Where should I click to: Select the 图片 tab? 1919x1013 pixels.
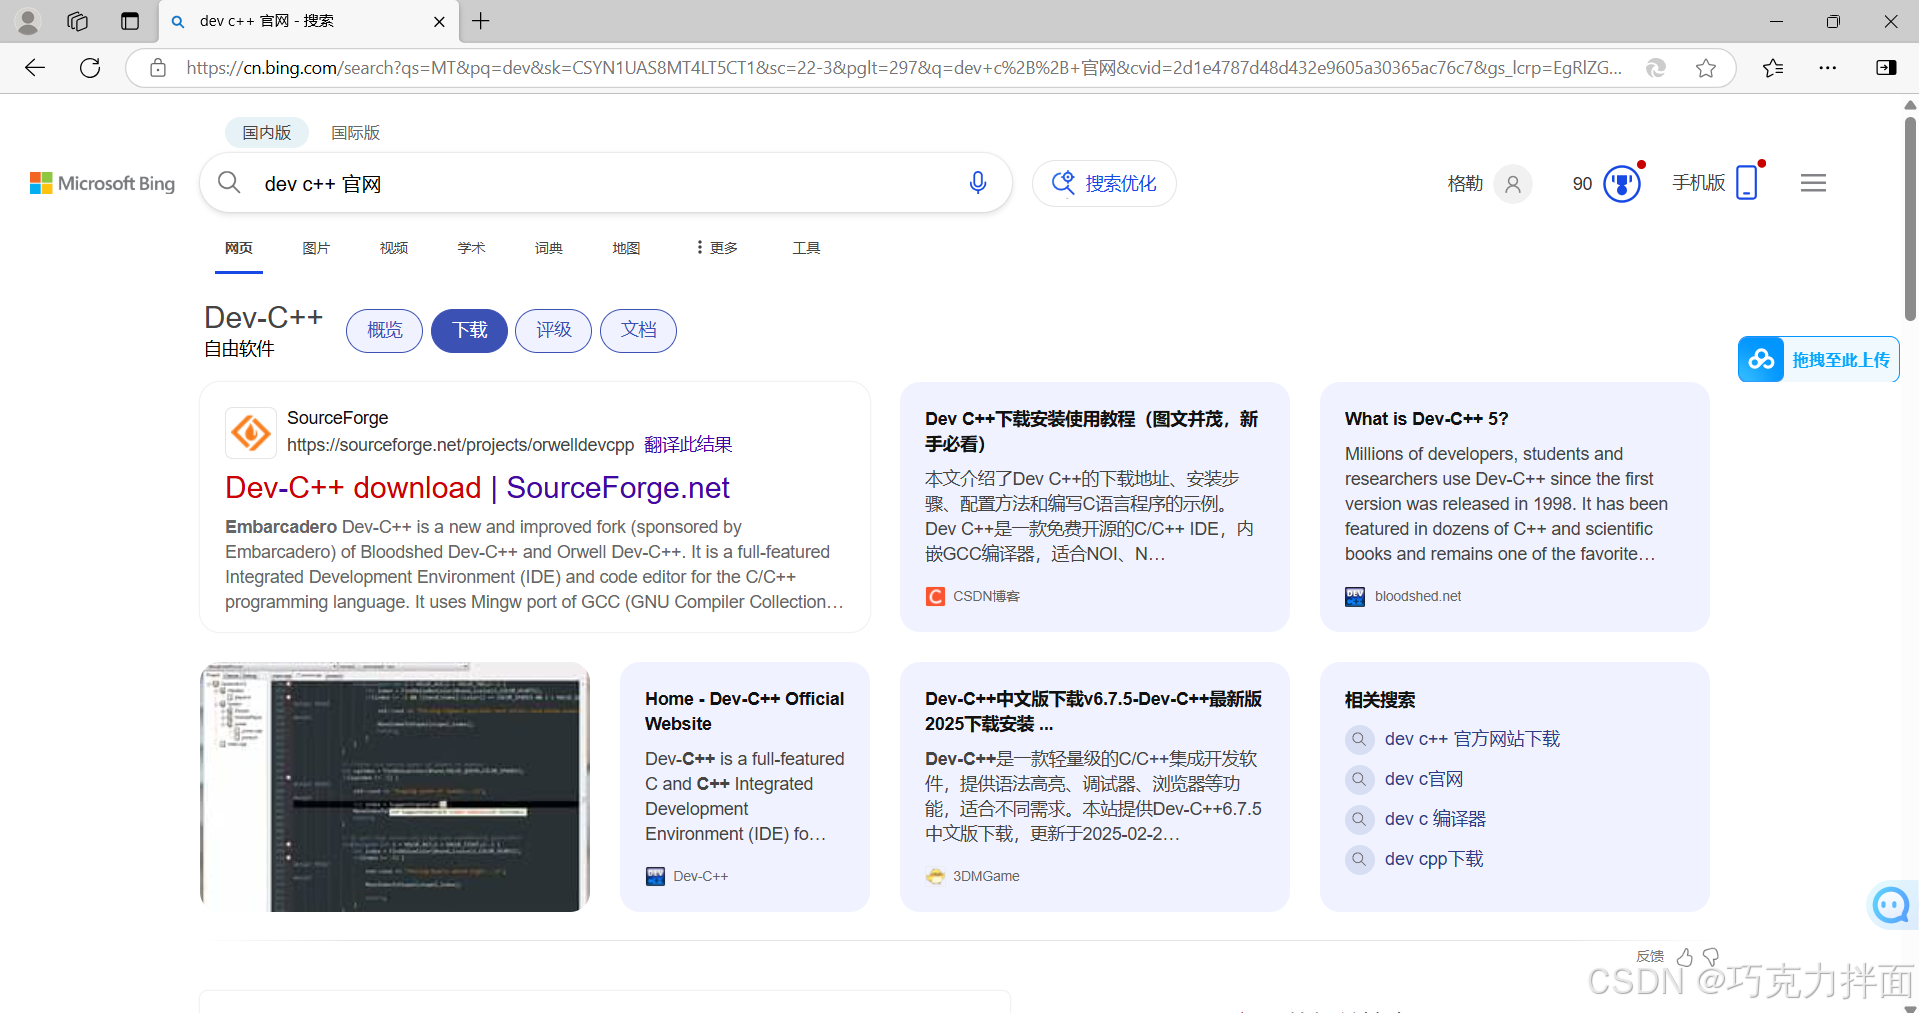(316, 247)
